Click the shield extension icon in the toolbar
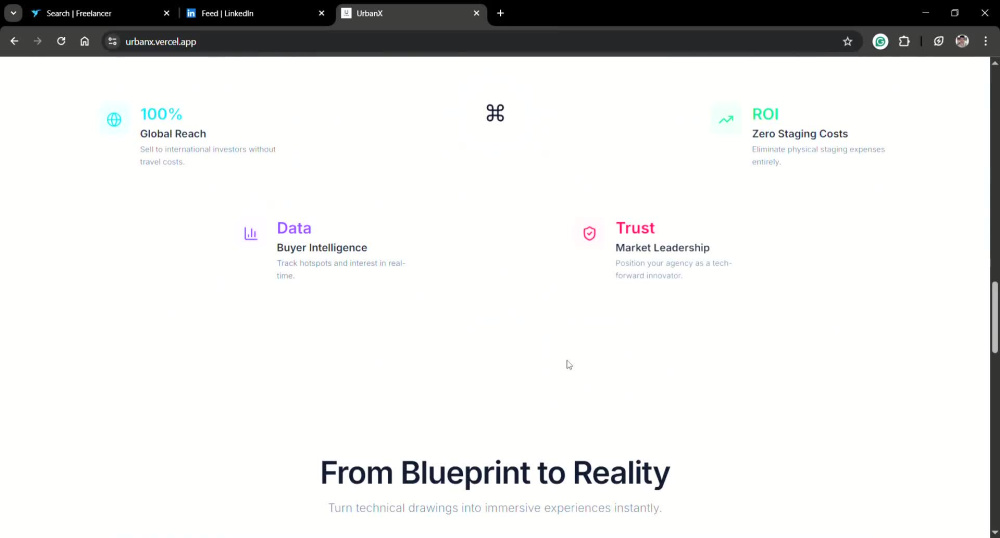 [x=938, y=41]
